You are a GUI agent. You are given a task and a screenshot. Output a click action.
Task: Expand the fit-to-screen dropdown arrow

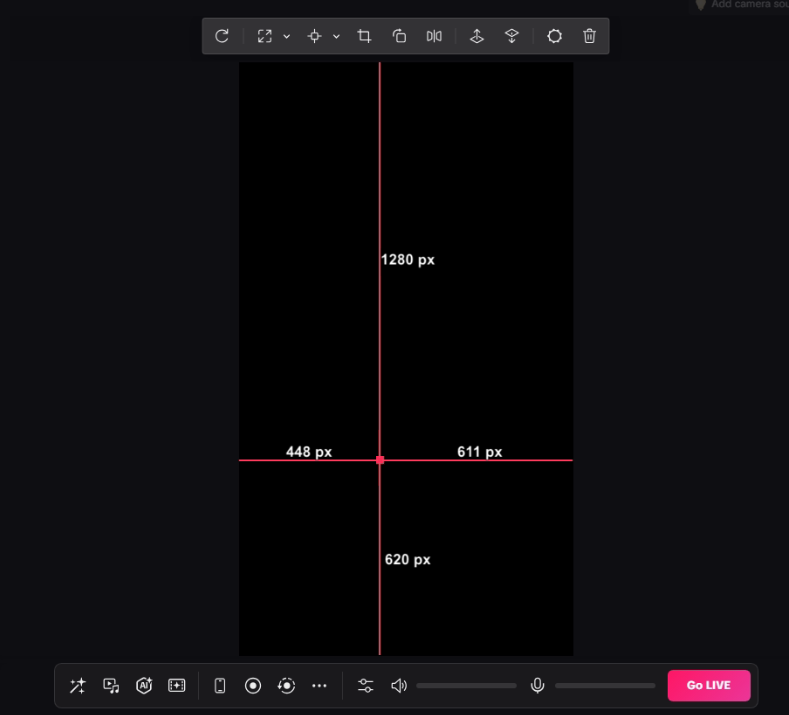pyautogui.click(x=287, y=37)
